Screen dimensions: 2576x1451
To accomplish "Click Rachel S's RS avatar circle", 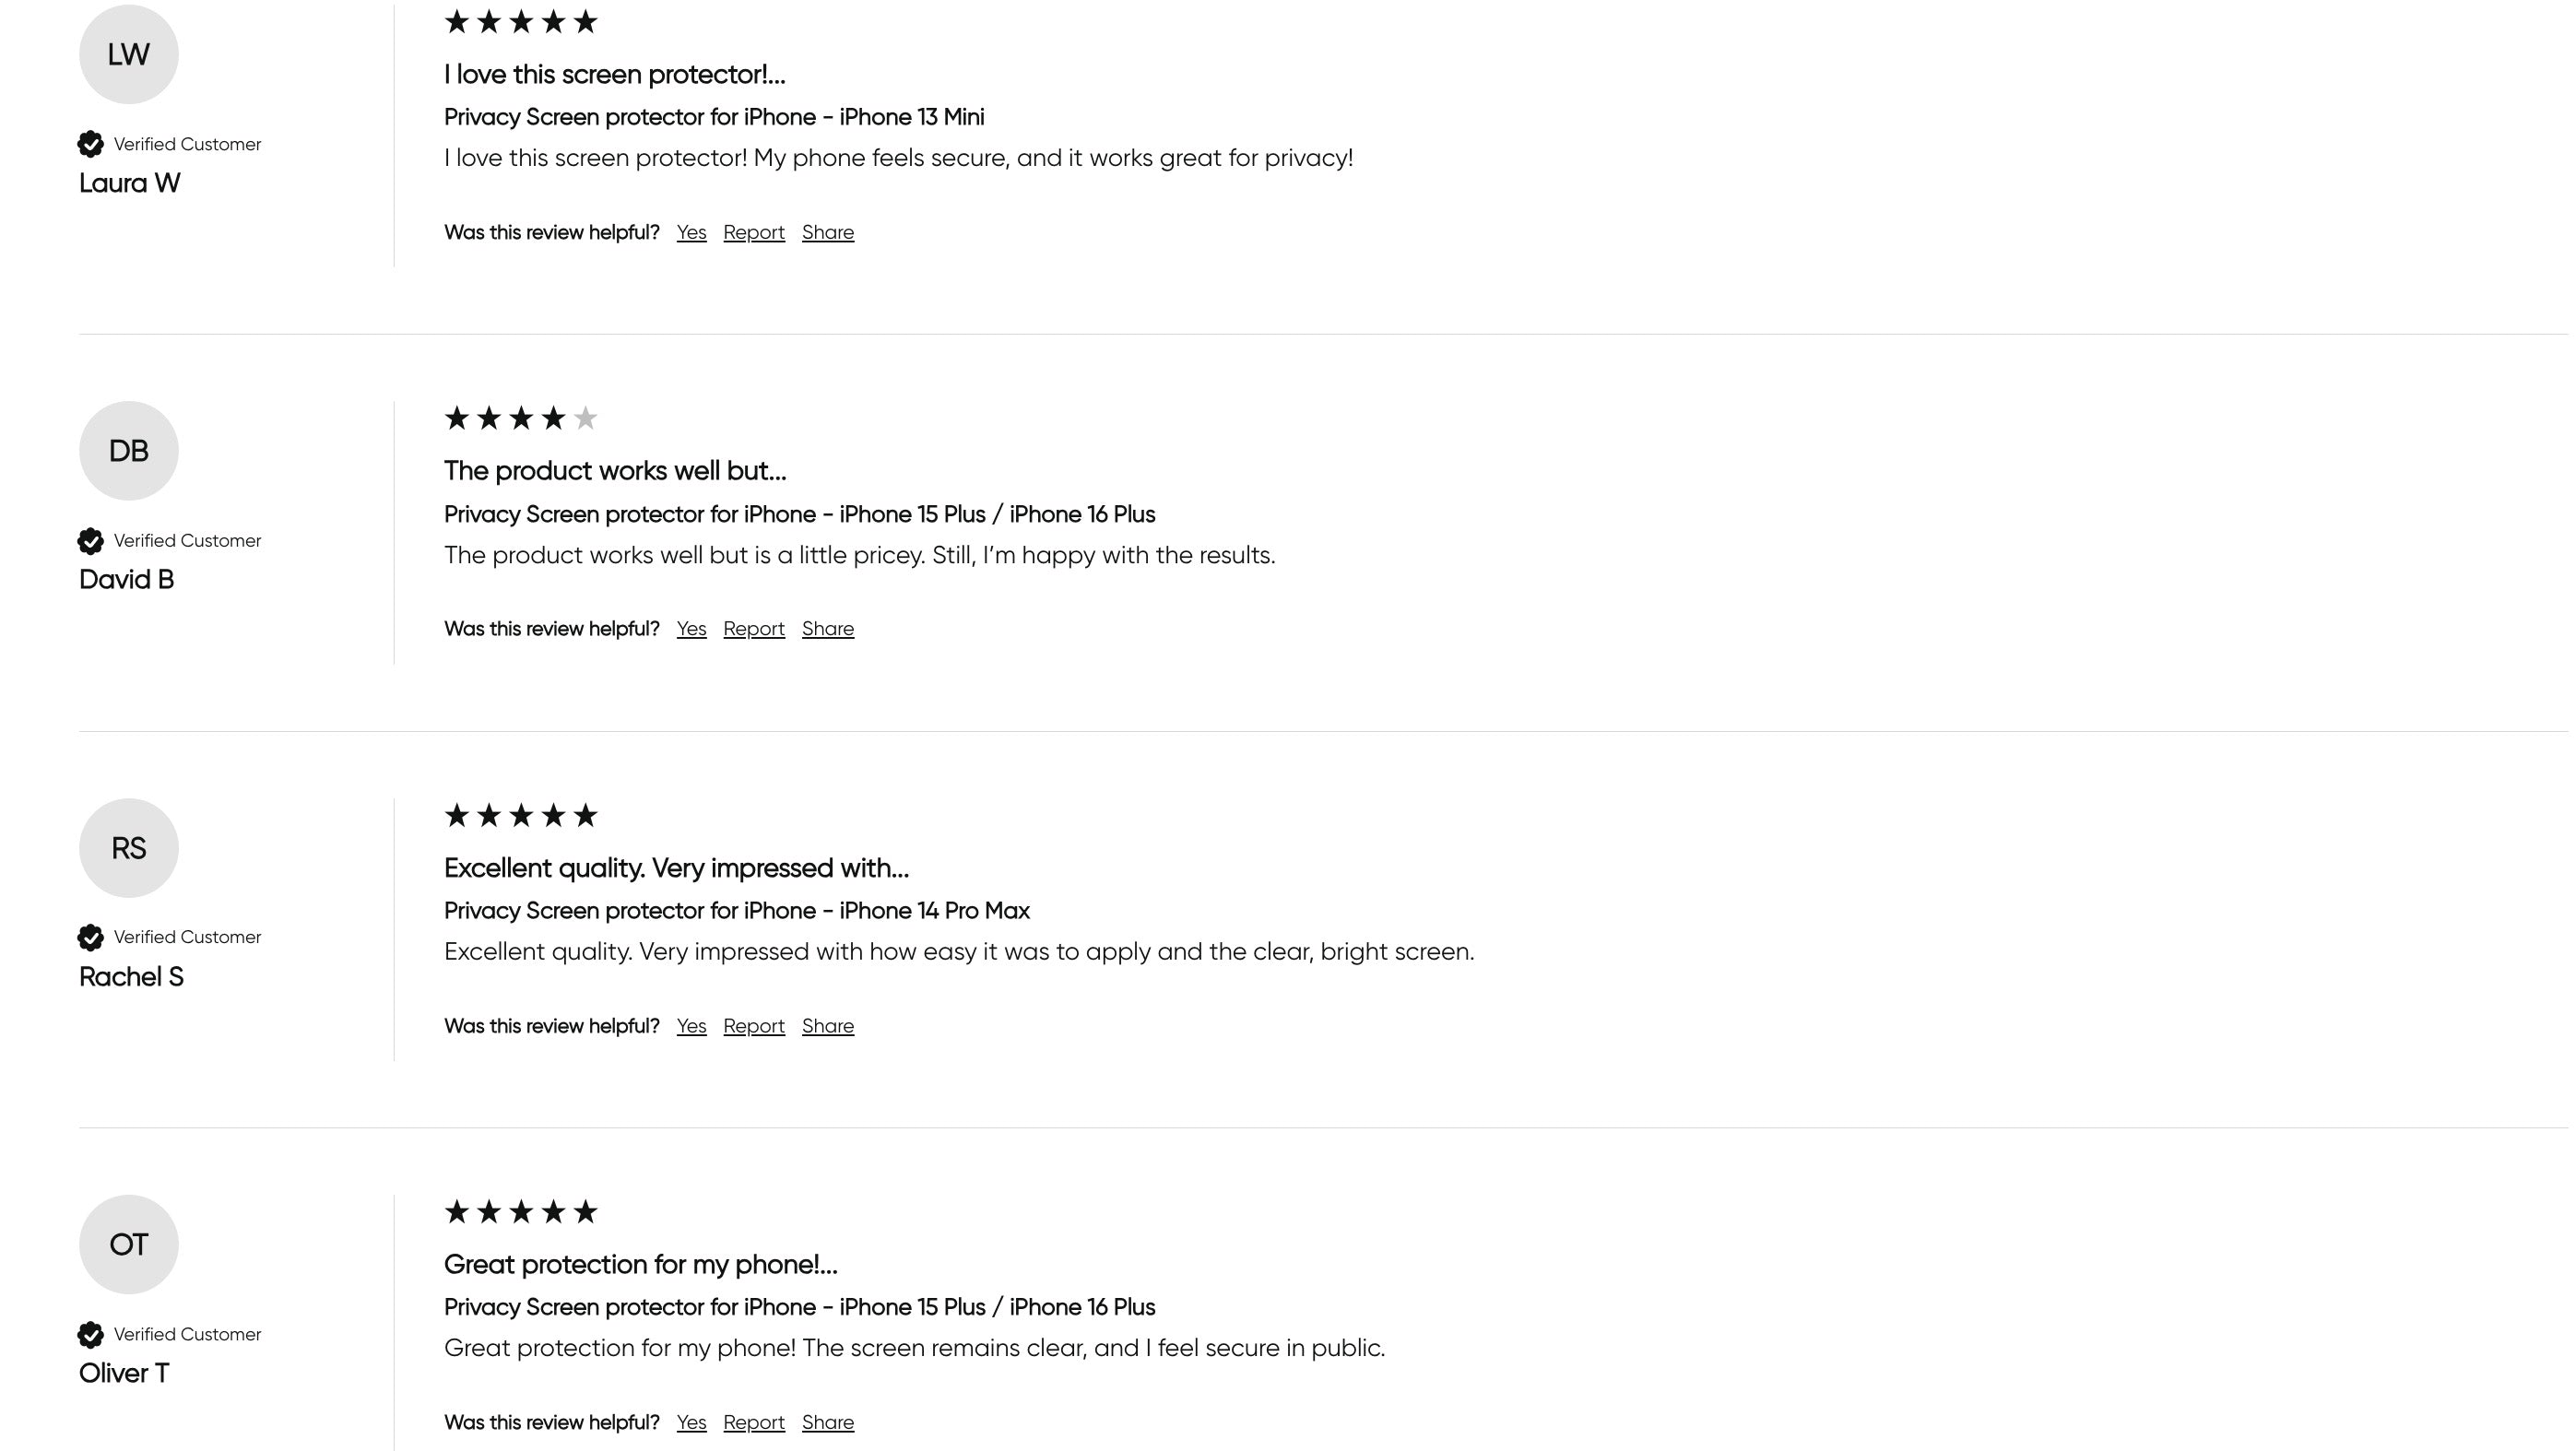I will point(129,848).
